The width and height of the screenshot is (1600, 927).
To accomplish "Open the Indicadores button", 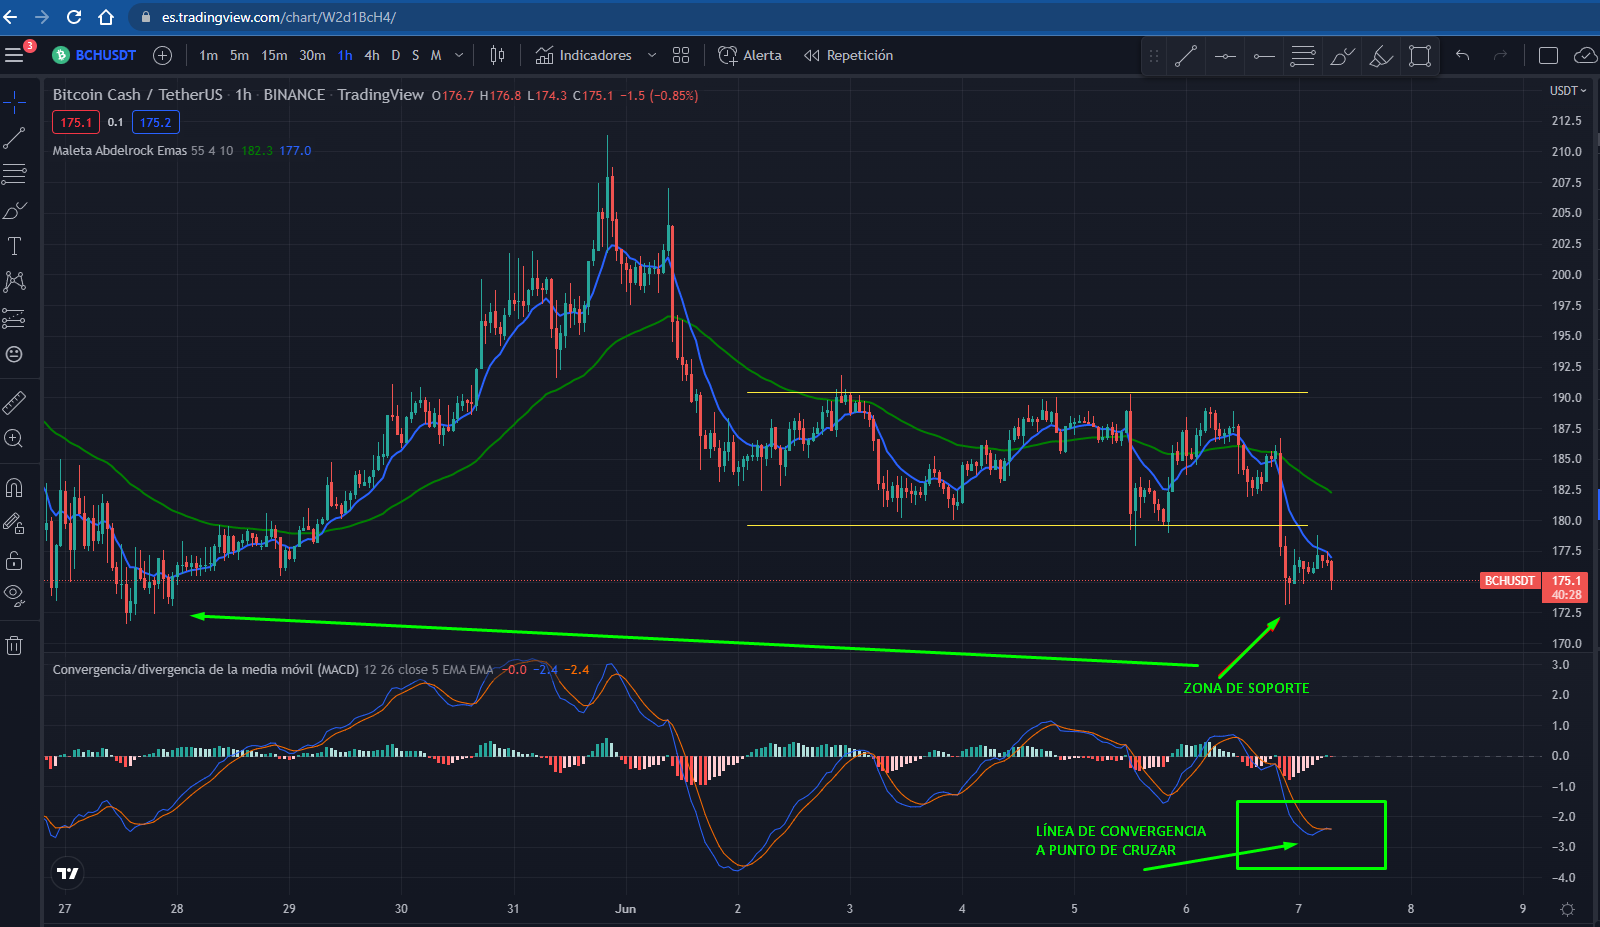I will pos(584,55).
